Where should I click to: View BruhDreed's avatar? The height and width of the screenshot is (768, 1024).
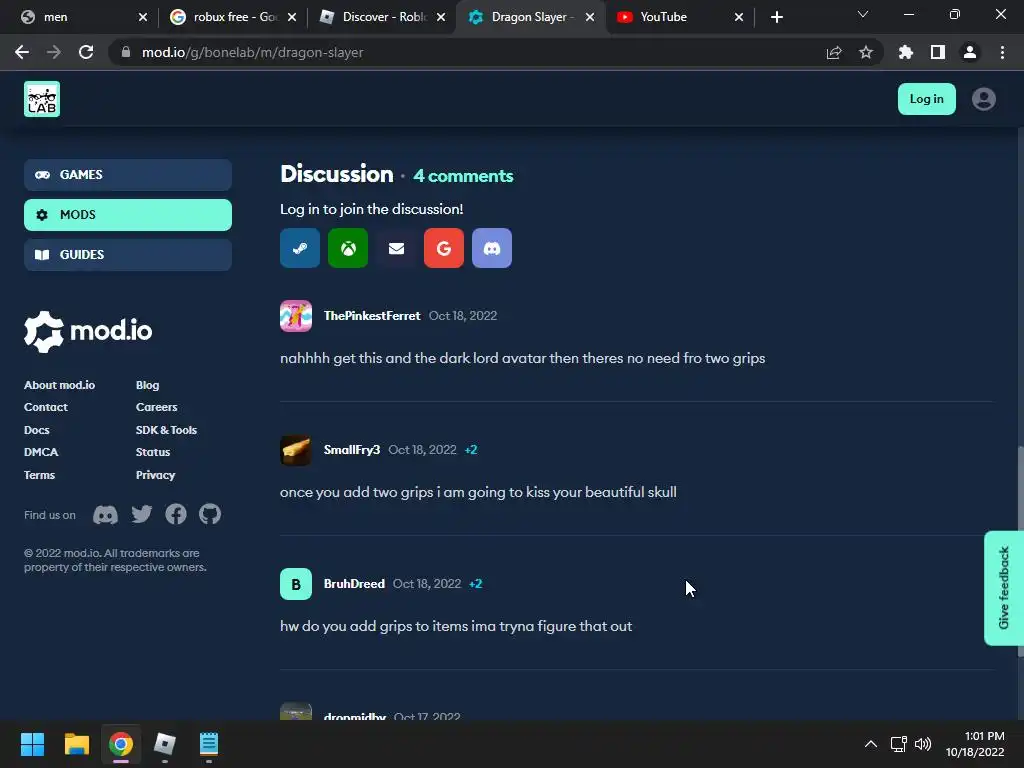click(296, 584)
